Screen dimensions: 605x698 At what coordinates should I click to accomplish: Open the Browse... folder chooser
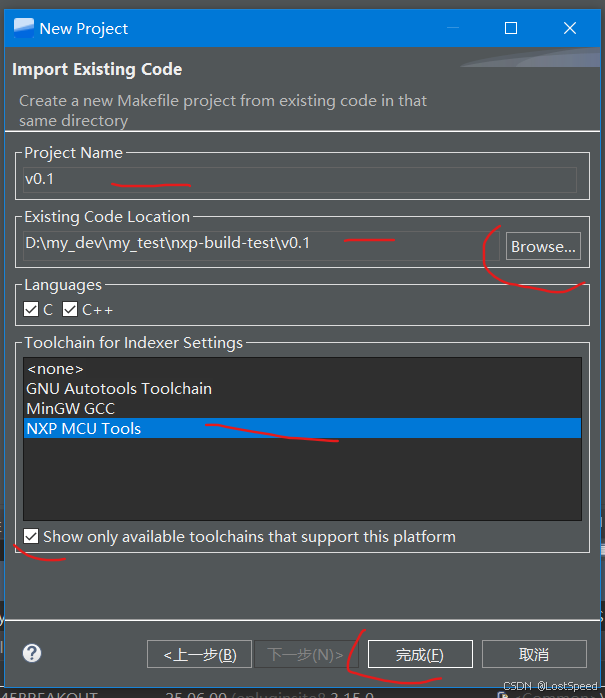pos(543,246)
